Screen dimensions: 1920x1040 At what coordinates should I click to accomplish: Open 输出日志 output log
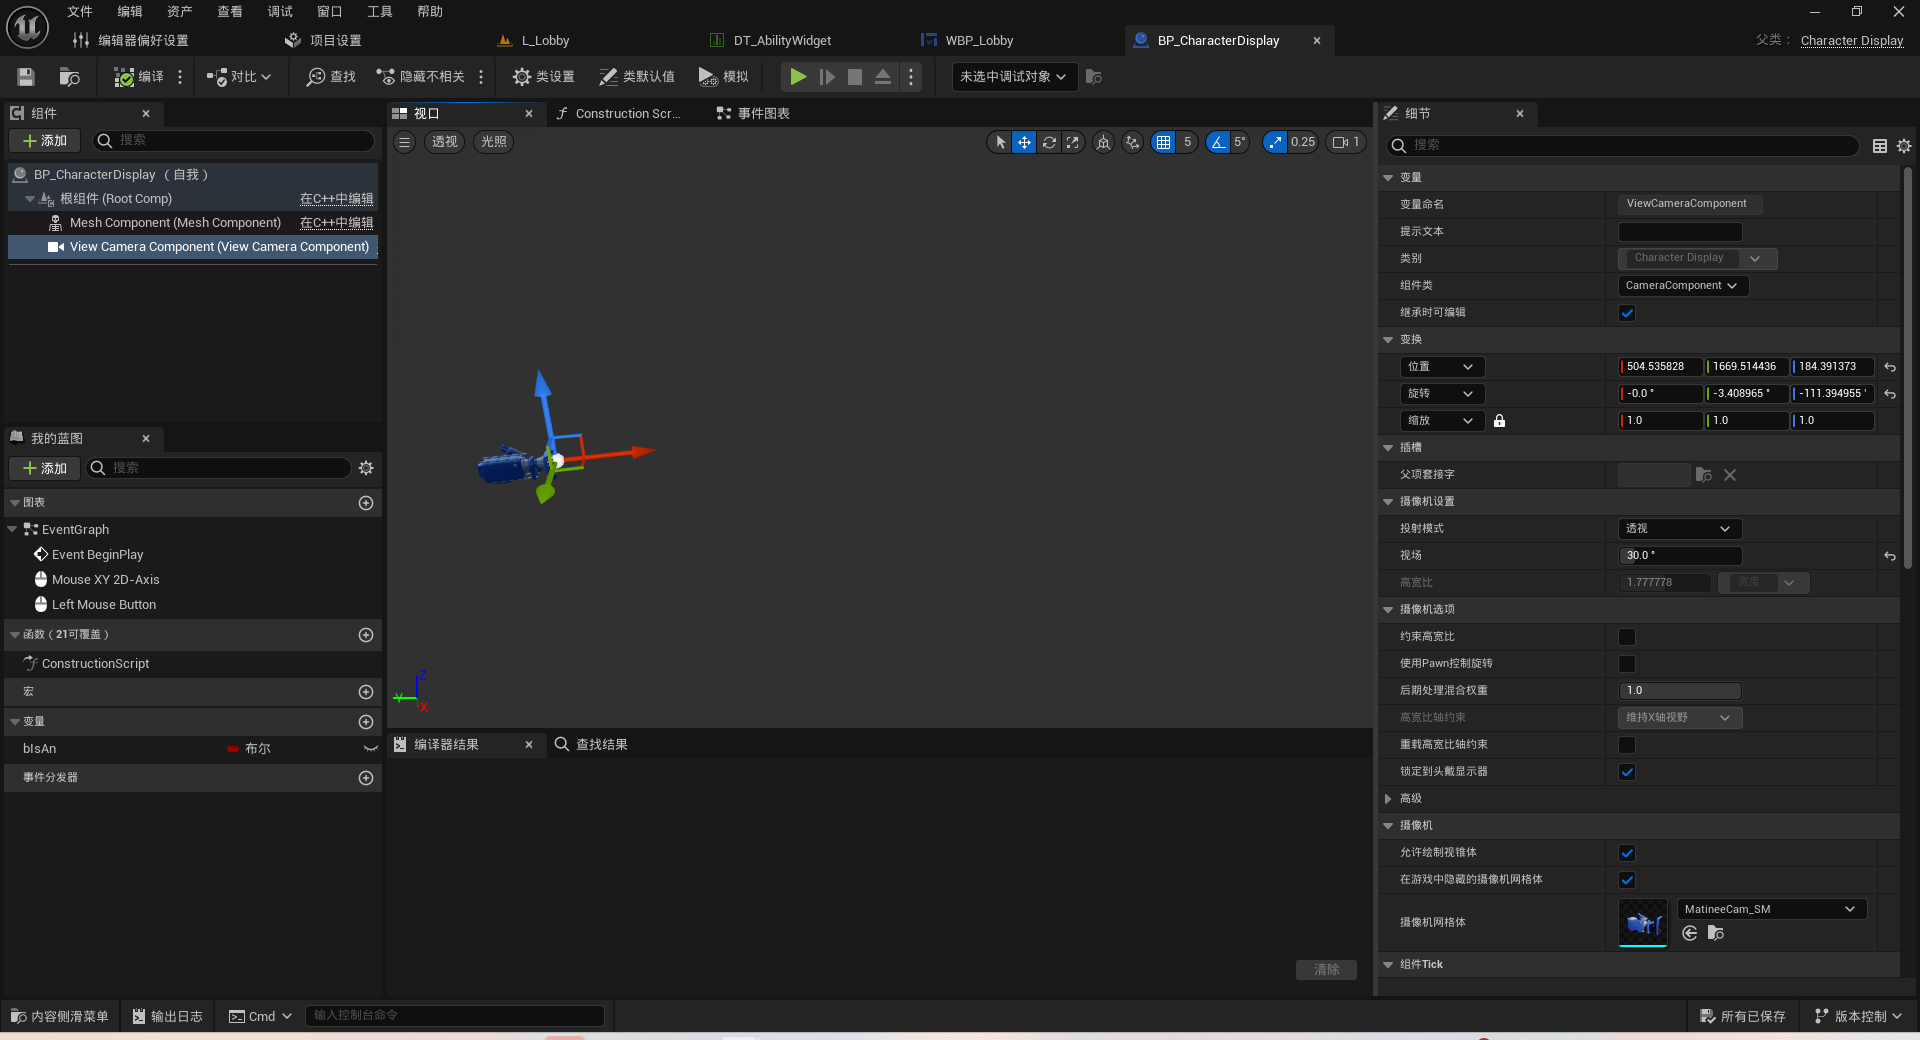[x=168, y=1016]
